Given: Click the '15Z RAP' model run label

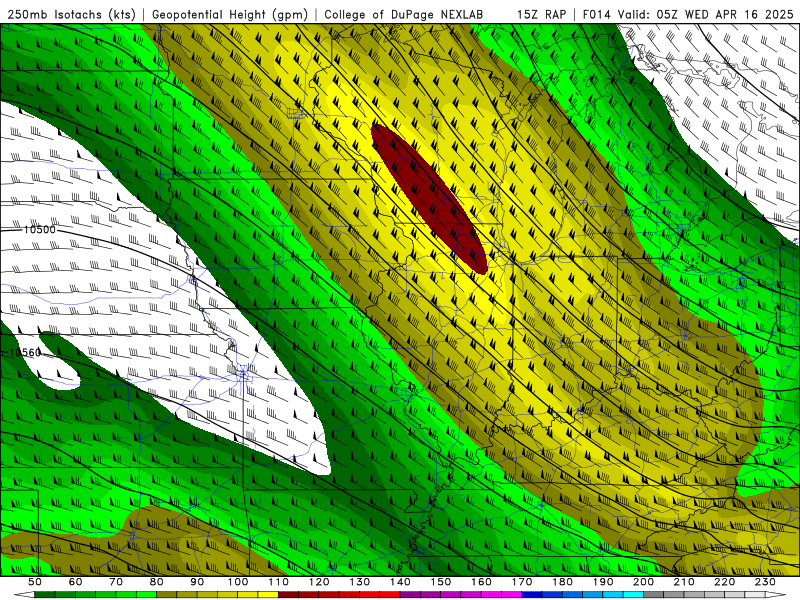Looking at the screenshot, I should pyautogui.click(x=541, y=15).
